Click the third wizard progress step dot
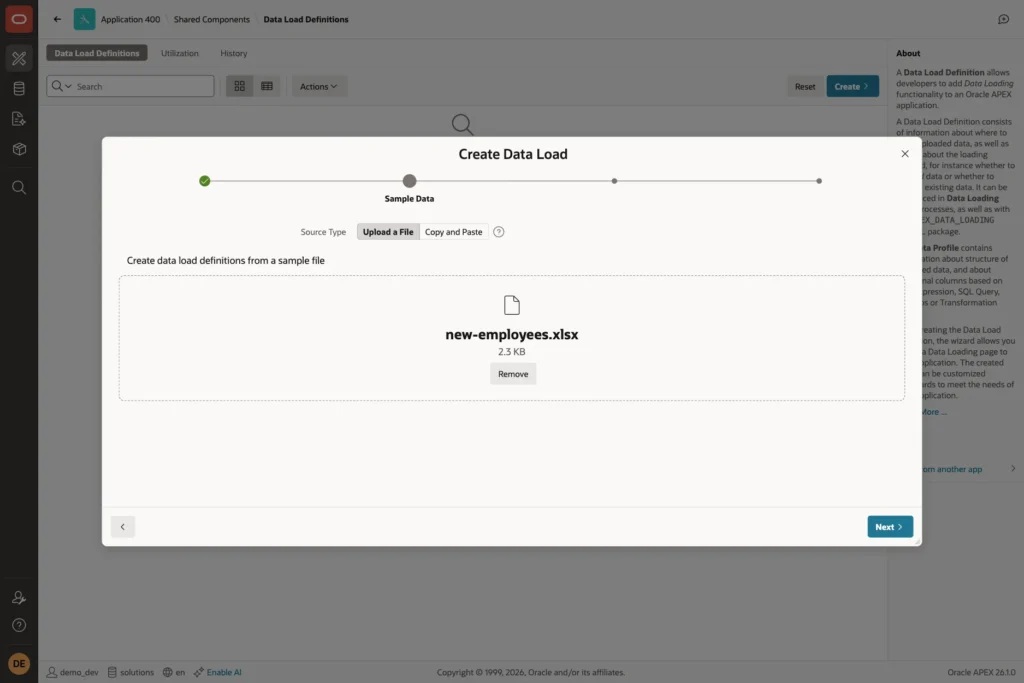This screenshot has height=683, width=1024. coord(614,181)
